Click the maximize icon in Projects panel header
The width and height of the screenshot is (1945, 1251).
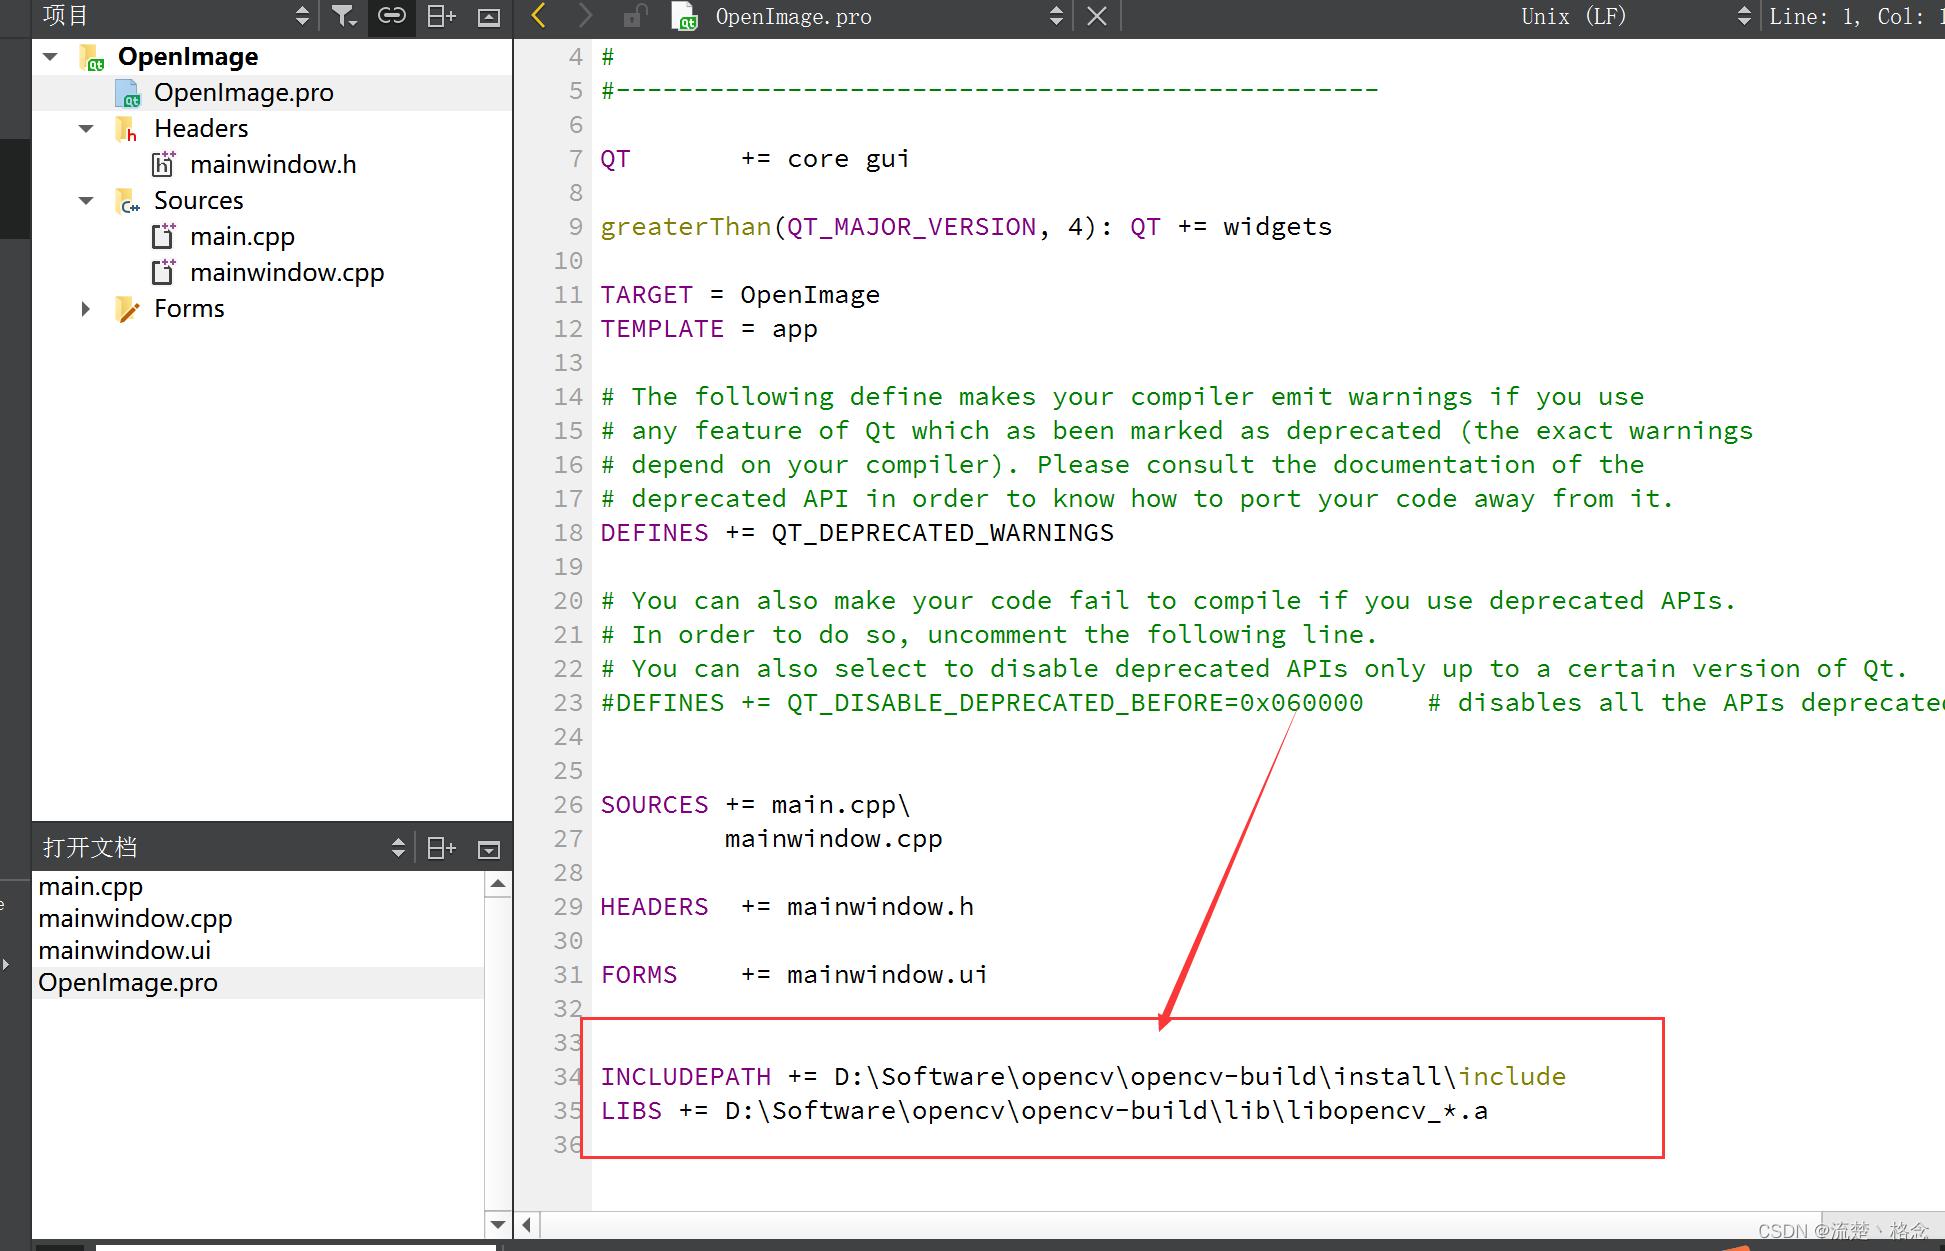[x=488, y=16]
